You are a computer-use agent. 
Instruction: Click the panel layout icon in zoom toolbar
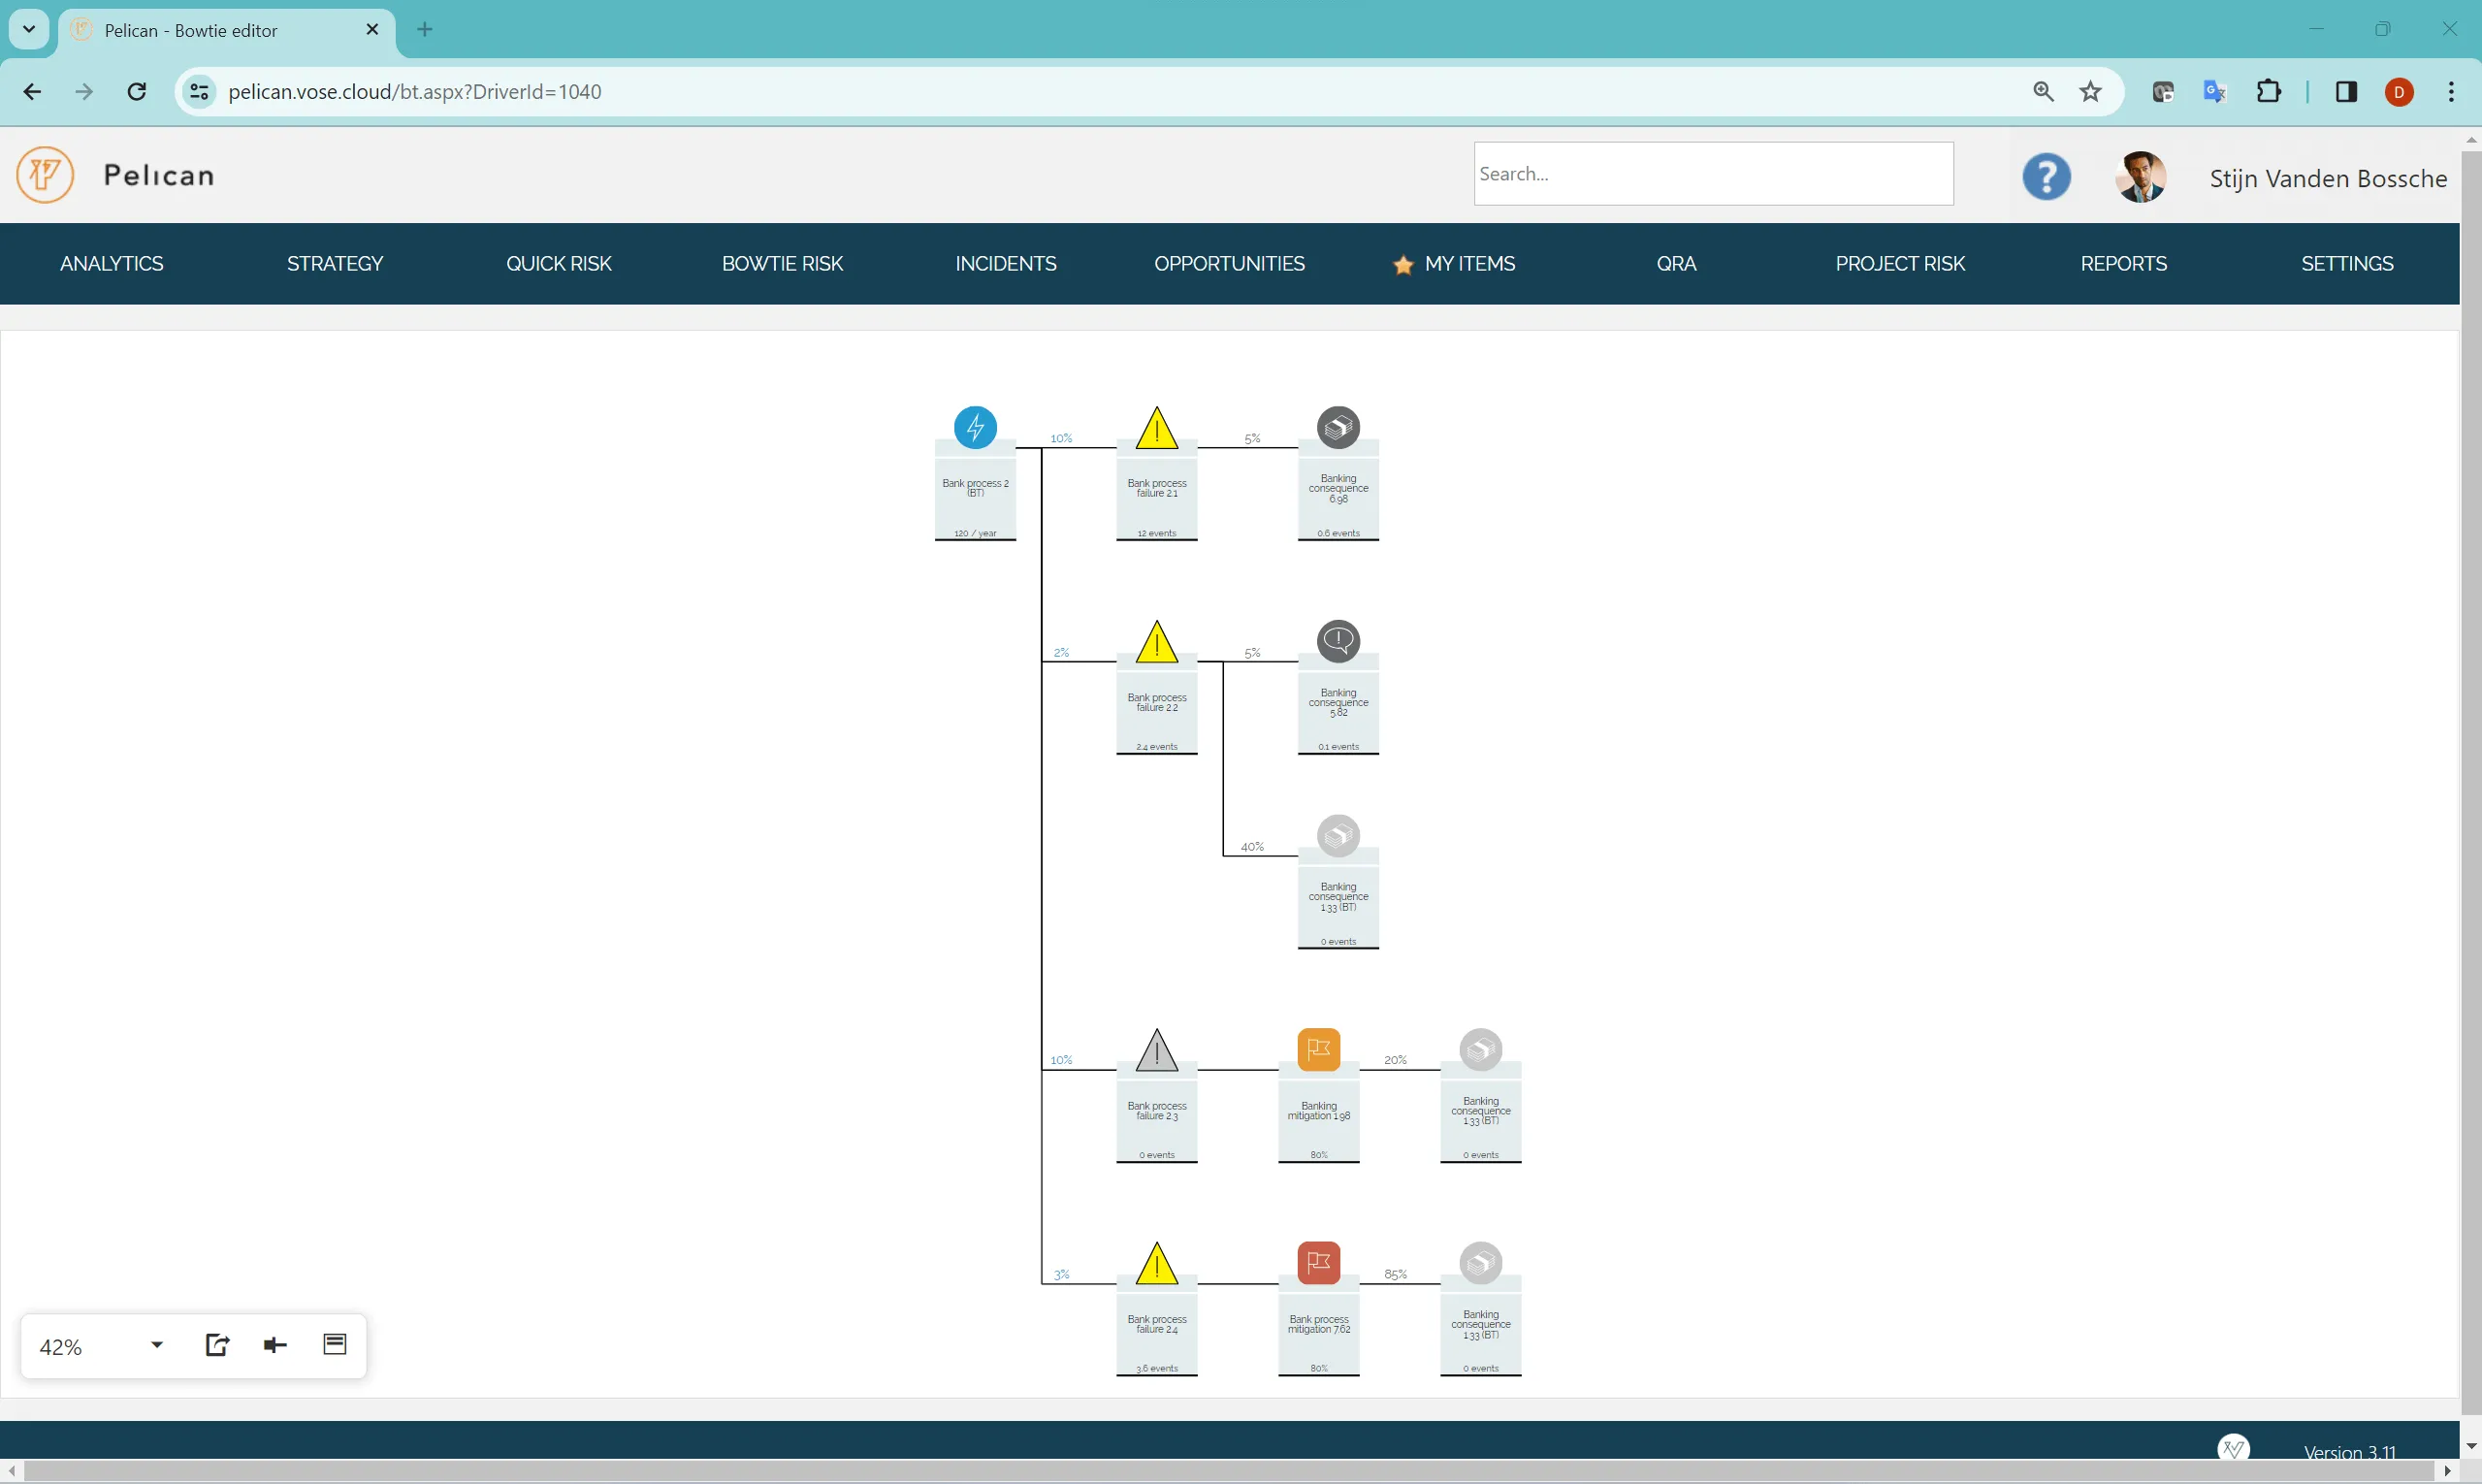coord(335,1344)
